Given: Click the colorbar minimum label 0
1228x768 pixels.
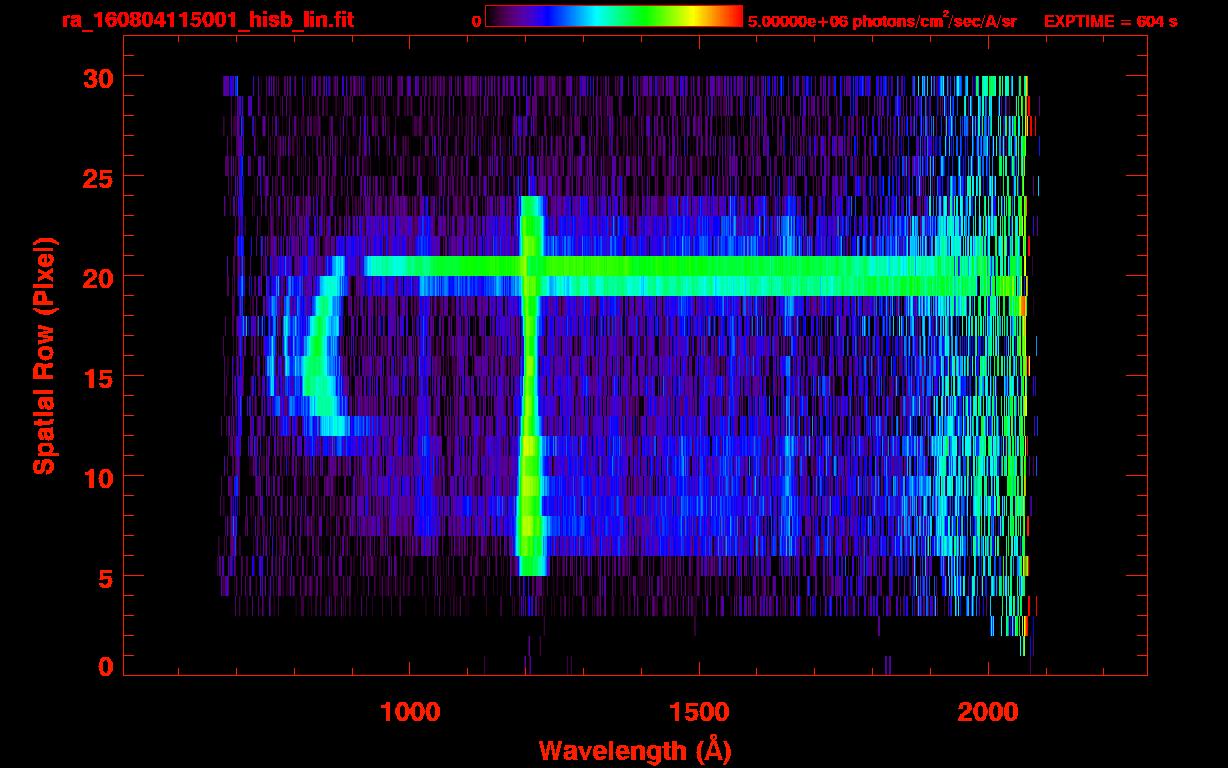Looking at the screenshot, I should tap(476, 21).
